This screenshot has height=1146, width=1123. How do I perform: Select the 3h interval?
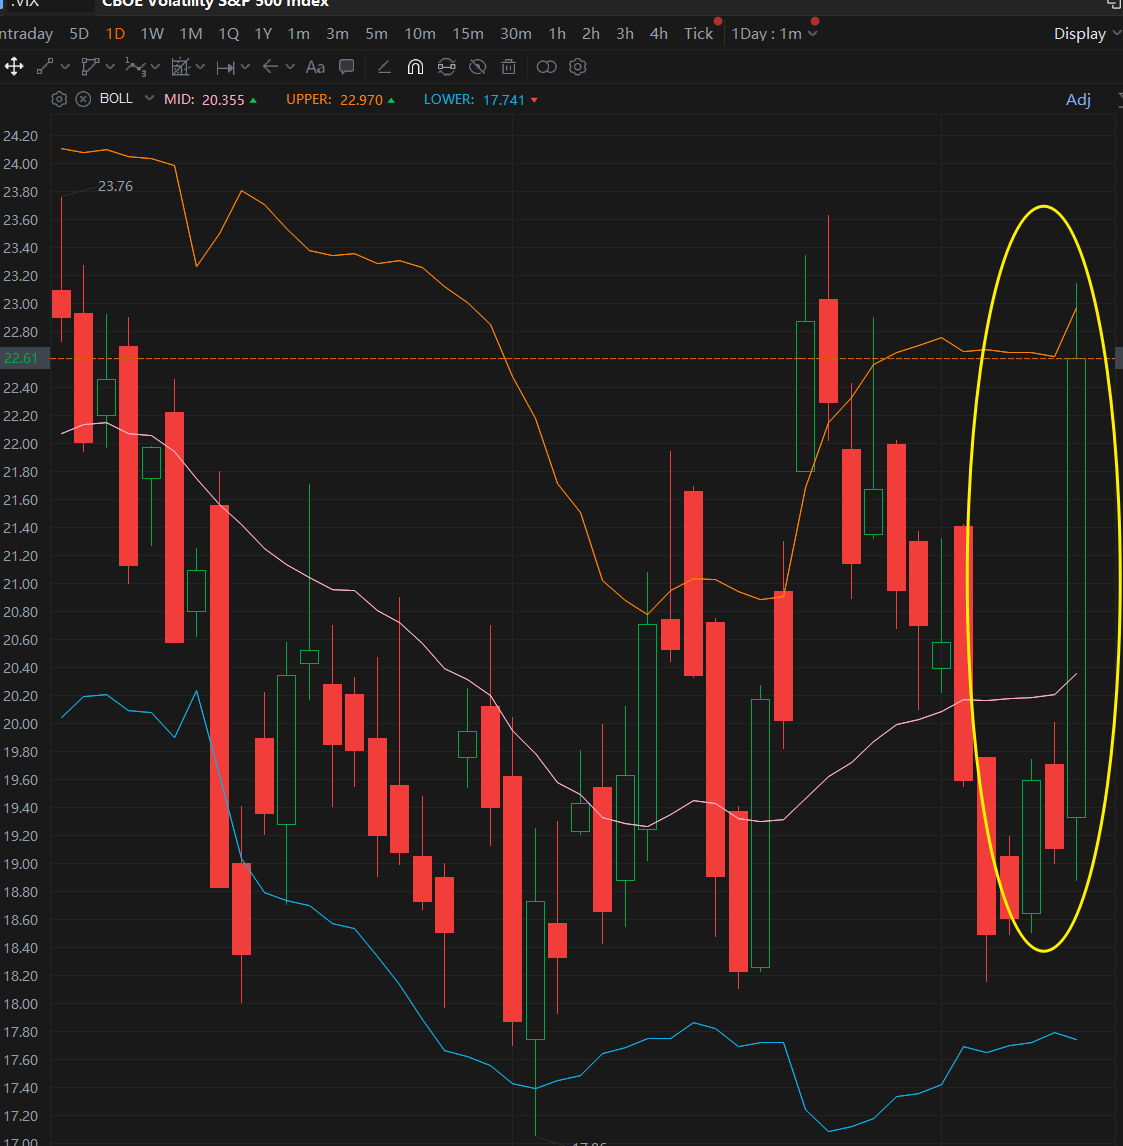pyautogui.click(x=625, y=34)
